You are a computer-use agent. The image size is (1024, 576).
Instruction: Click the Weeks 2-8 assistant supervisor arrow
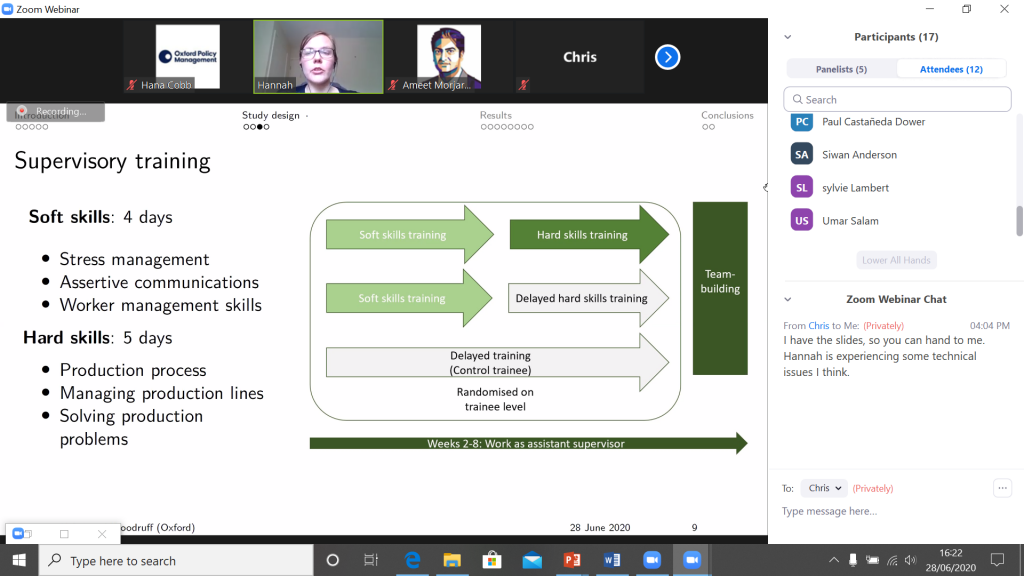pyautogui.click(x=528, y=443)
